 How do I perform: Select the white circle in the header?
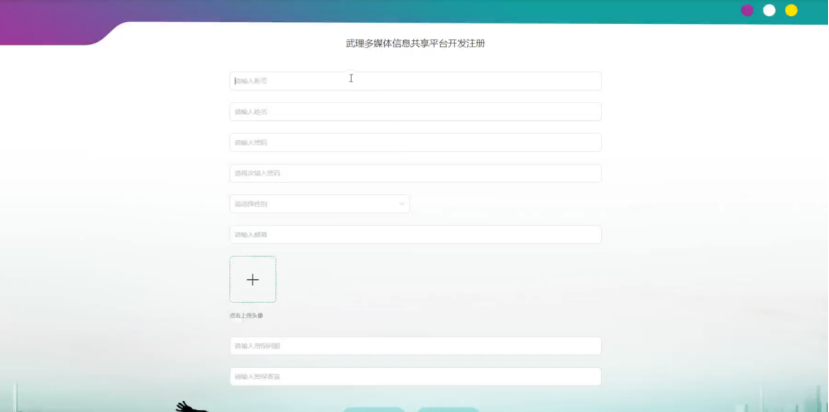point(769,11)
